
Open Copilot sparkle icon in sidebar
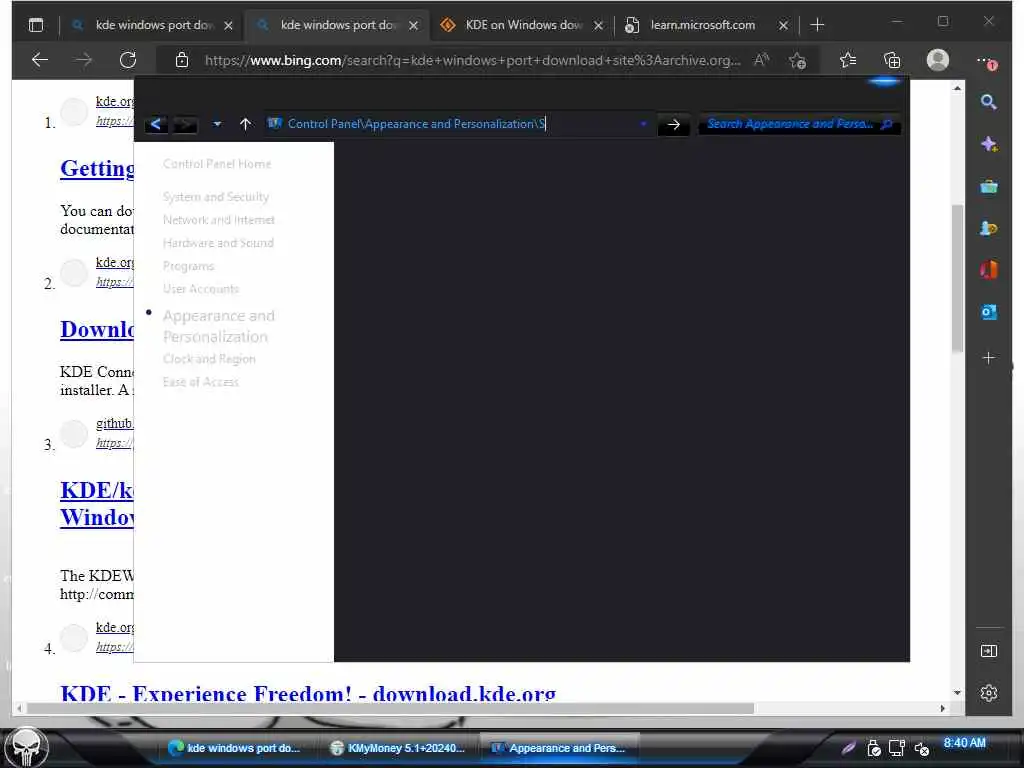989,144
